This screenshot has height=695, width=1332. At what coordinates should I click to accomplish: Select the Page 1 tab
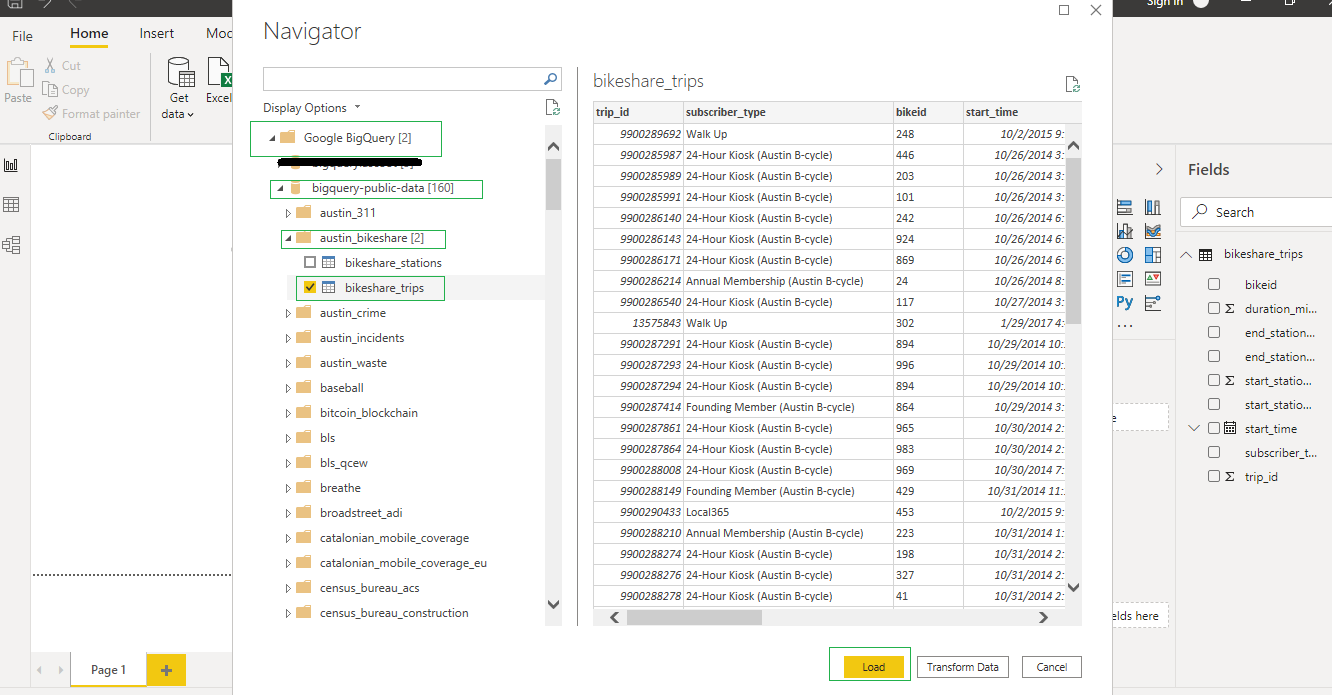(108, 670)
